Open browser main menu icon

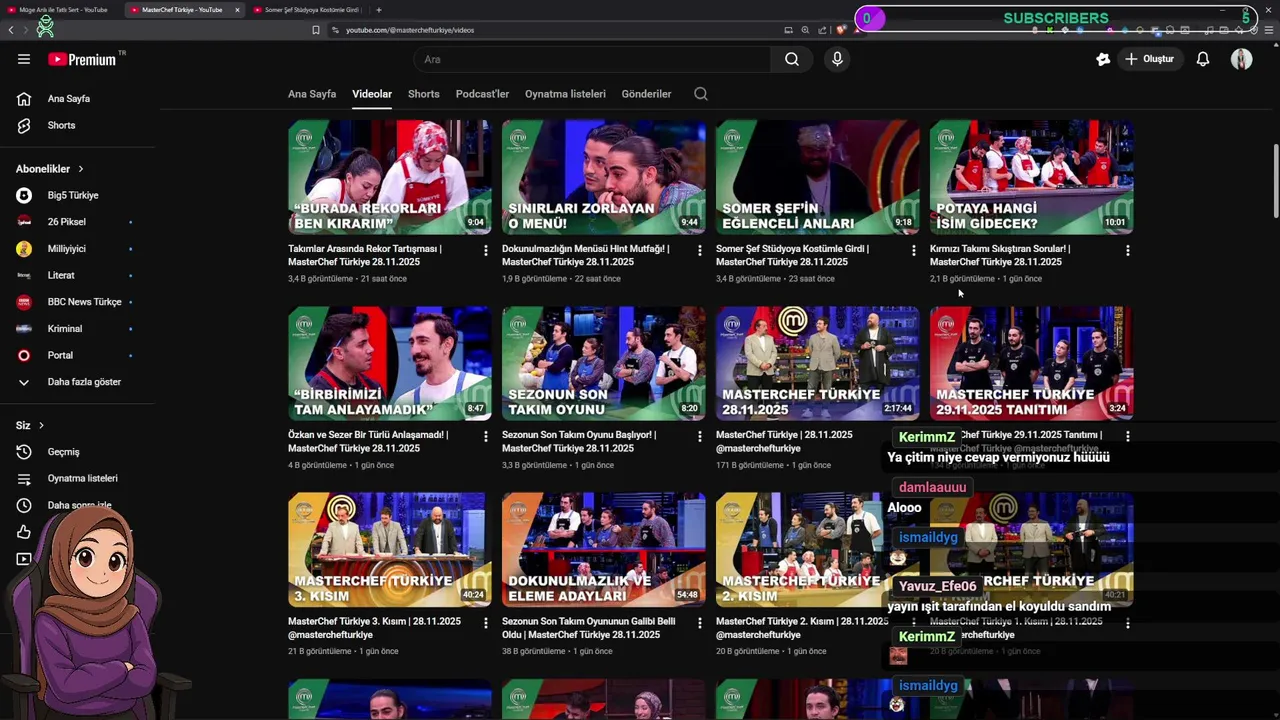tap(1270, 30)
